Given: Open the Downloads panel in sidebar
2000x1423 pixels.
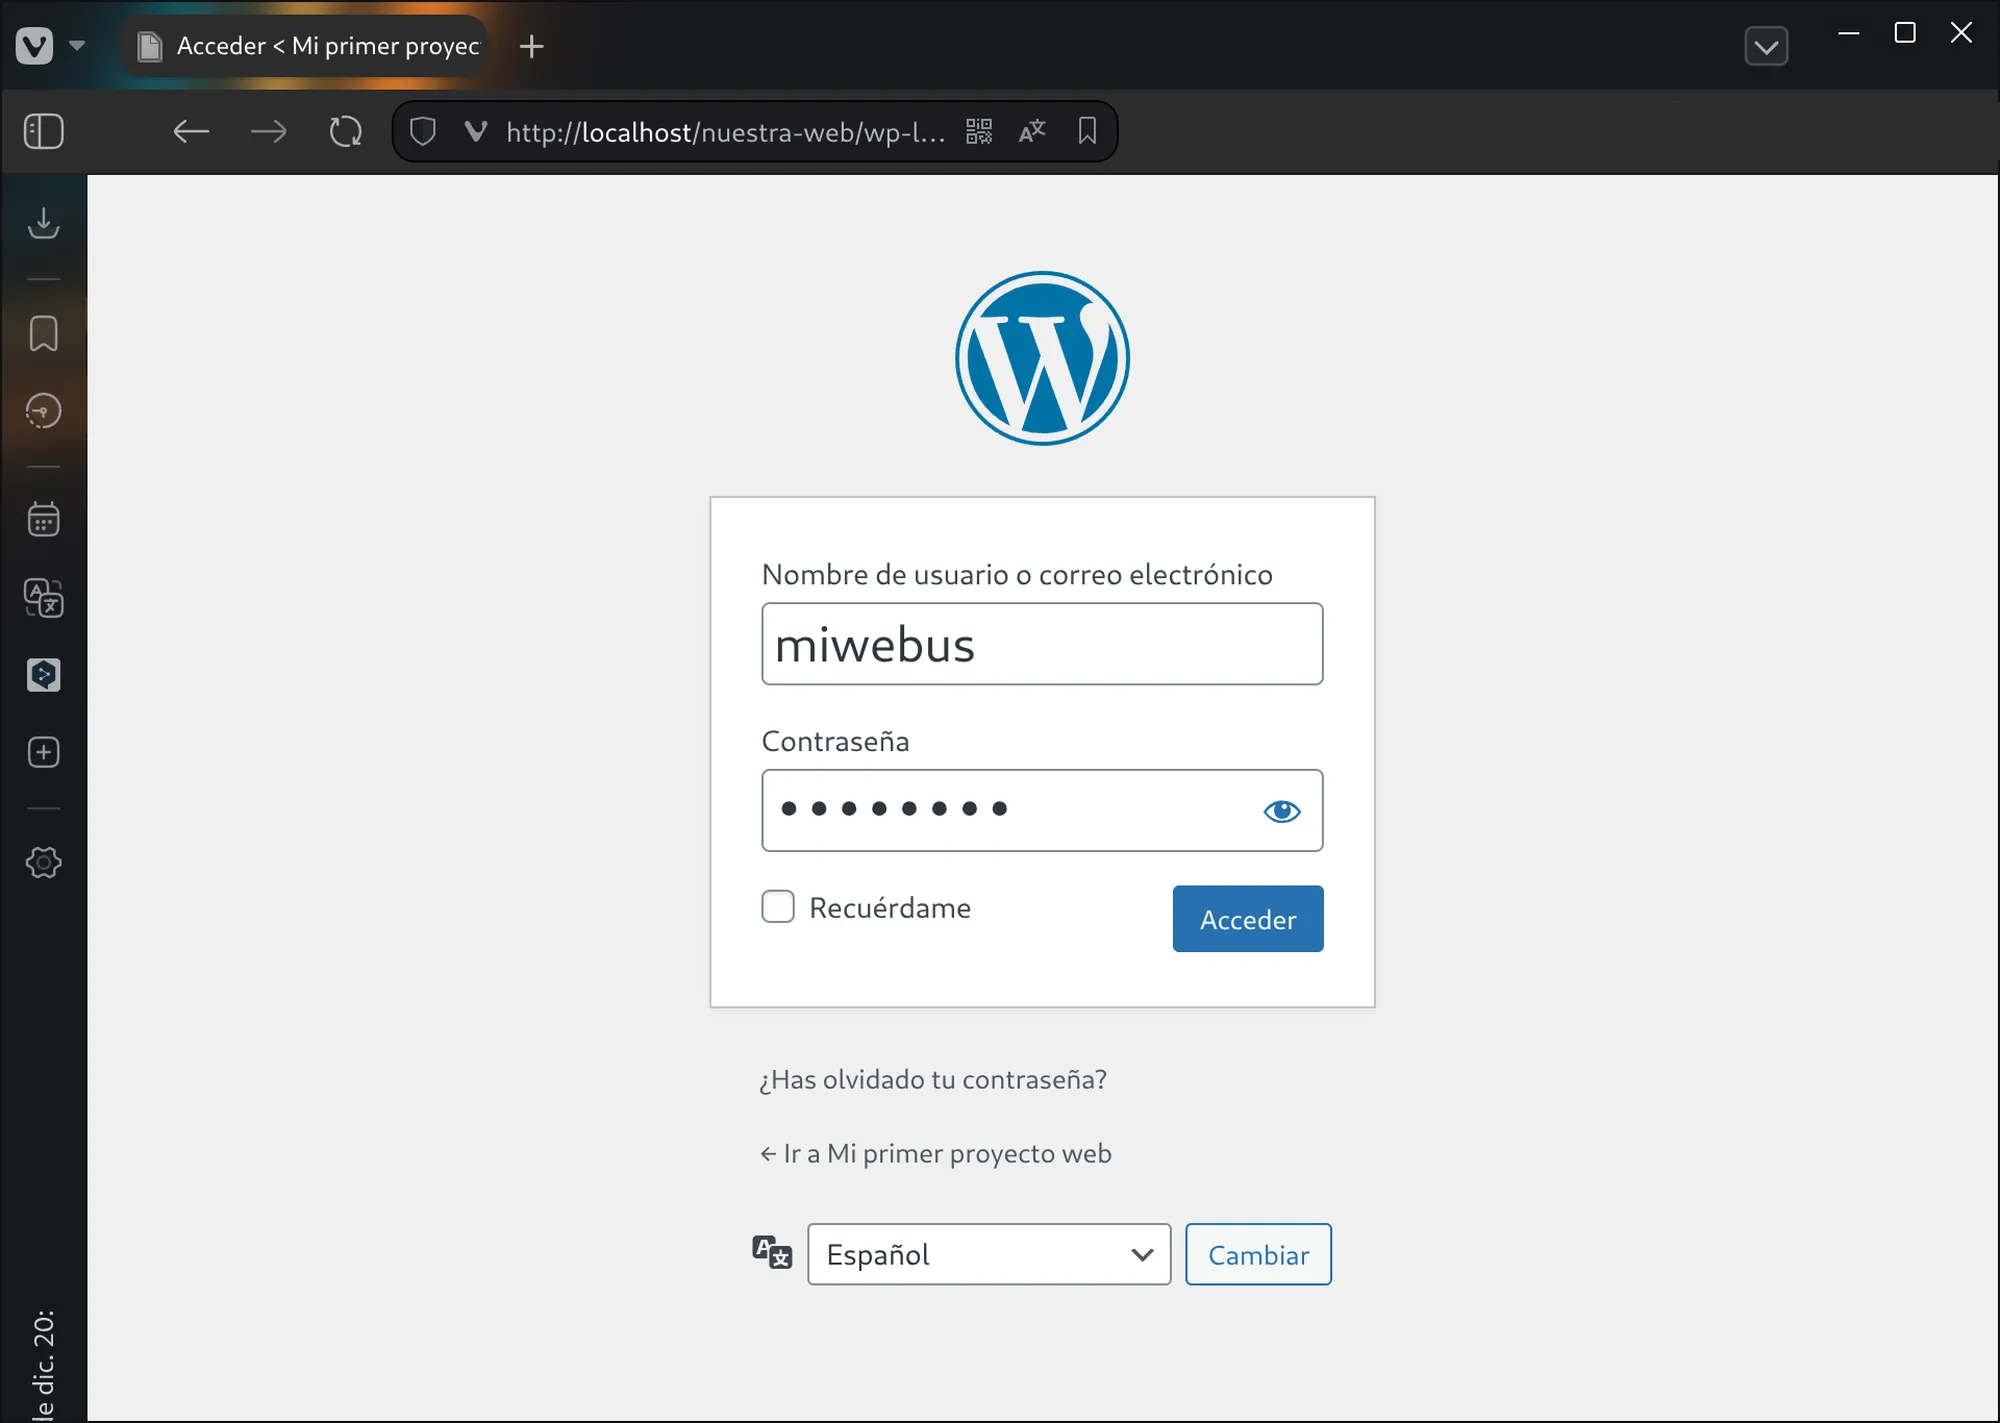Looking at the screenshot, I should (x=43, y=223).
